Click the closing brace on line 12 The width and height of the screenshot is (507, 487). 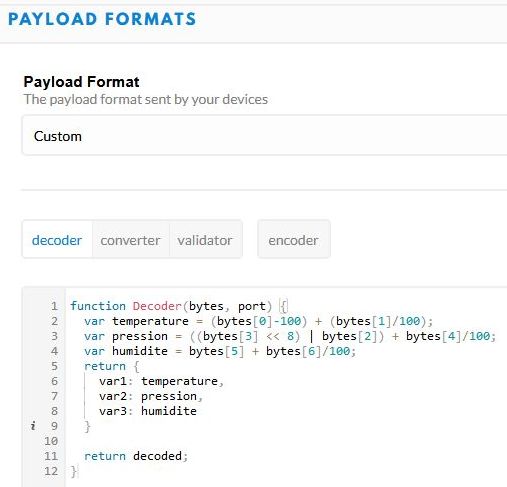pos(74,471)
